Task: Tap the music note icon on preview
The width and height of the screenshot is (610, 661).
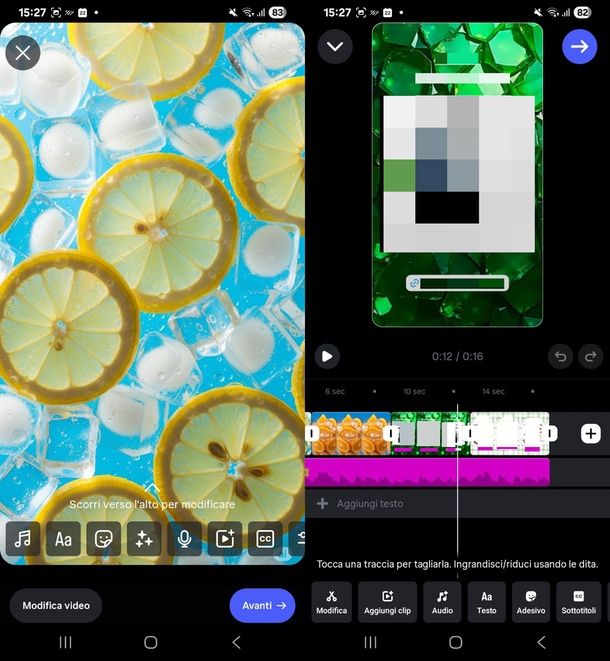Action: click(x=23, y=539)
